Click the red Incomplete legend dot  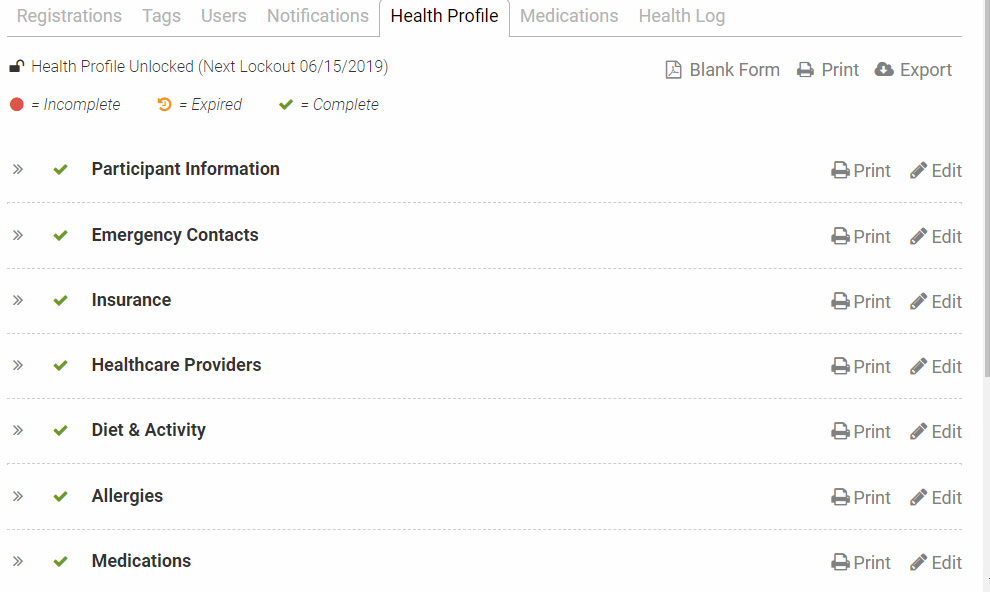pos(17,105)
